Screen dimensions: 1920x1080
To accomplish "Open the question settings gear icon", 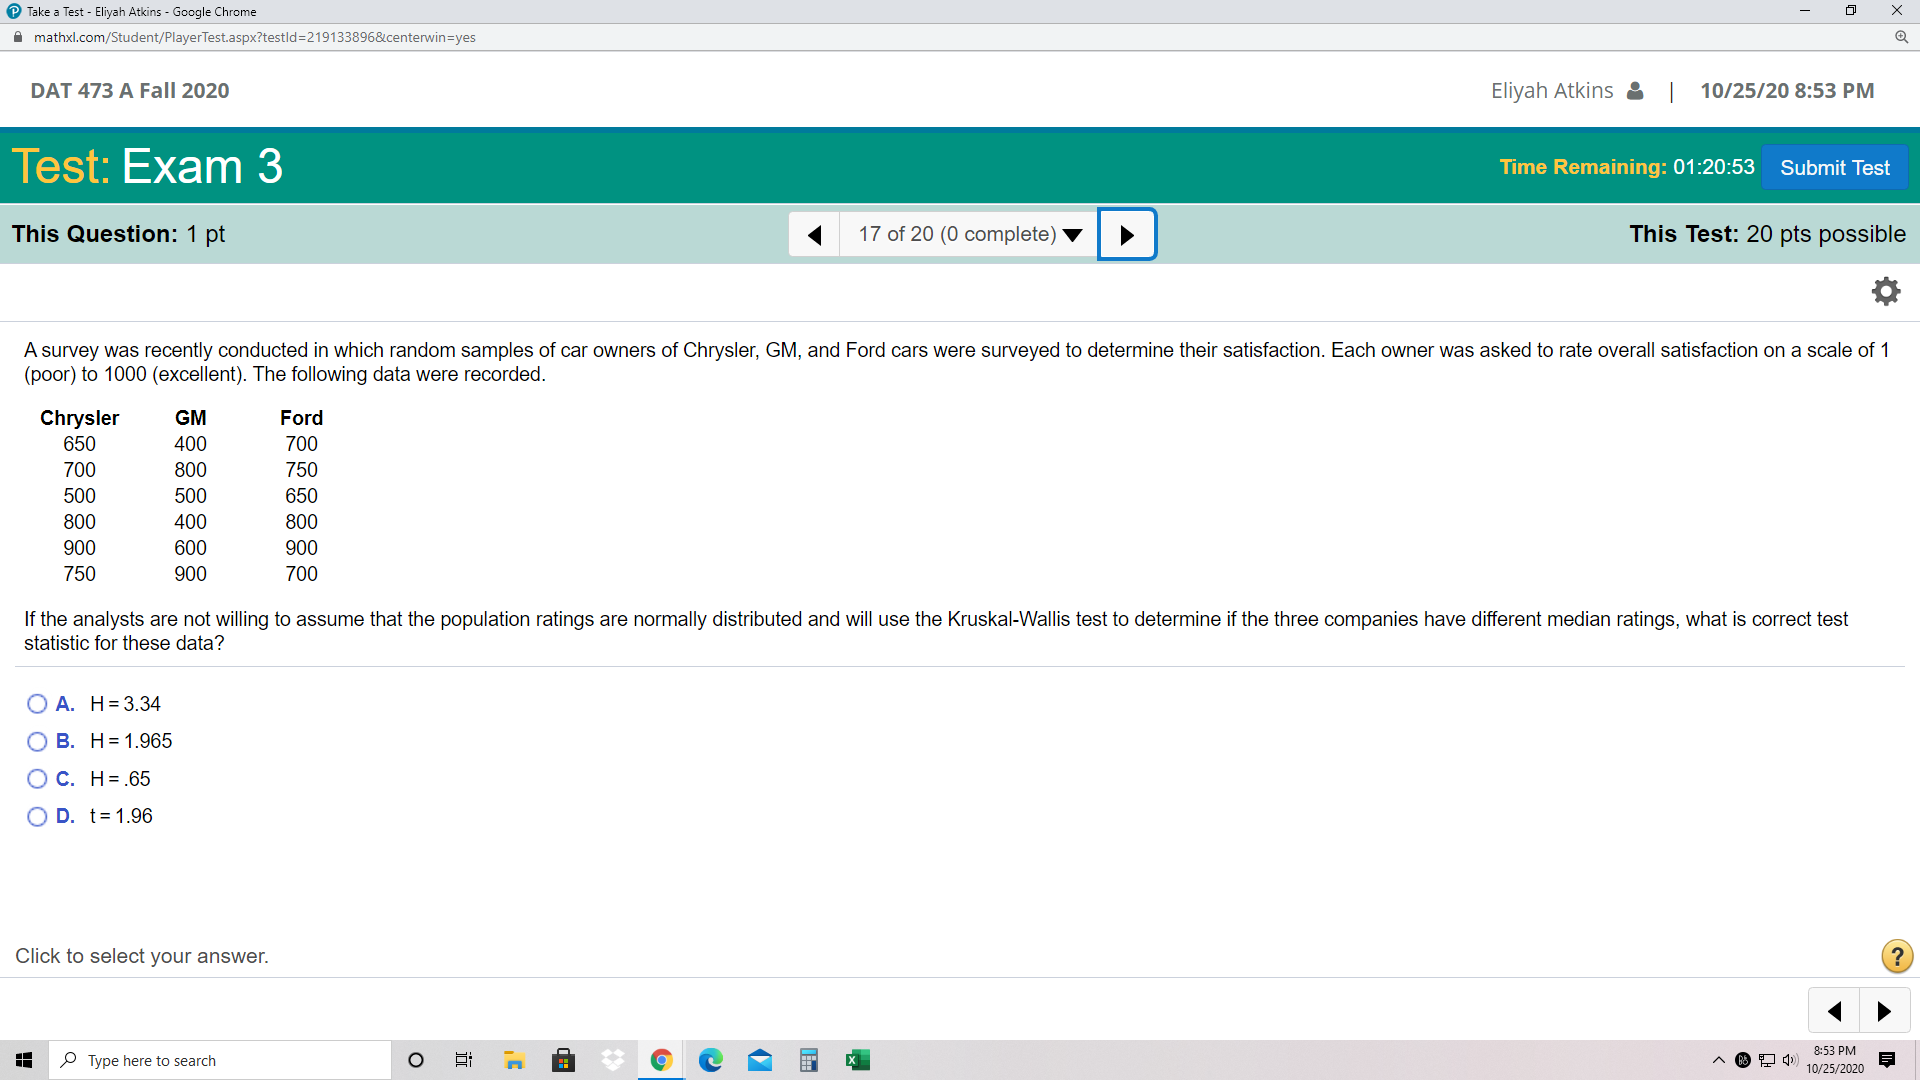I will (x=1885, y=291).
